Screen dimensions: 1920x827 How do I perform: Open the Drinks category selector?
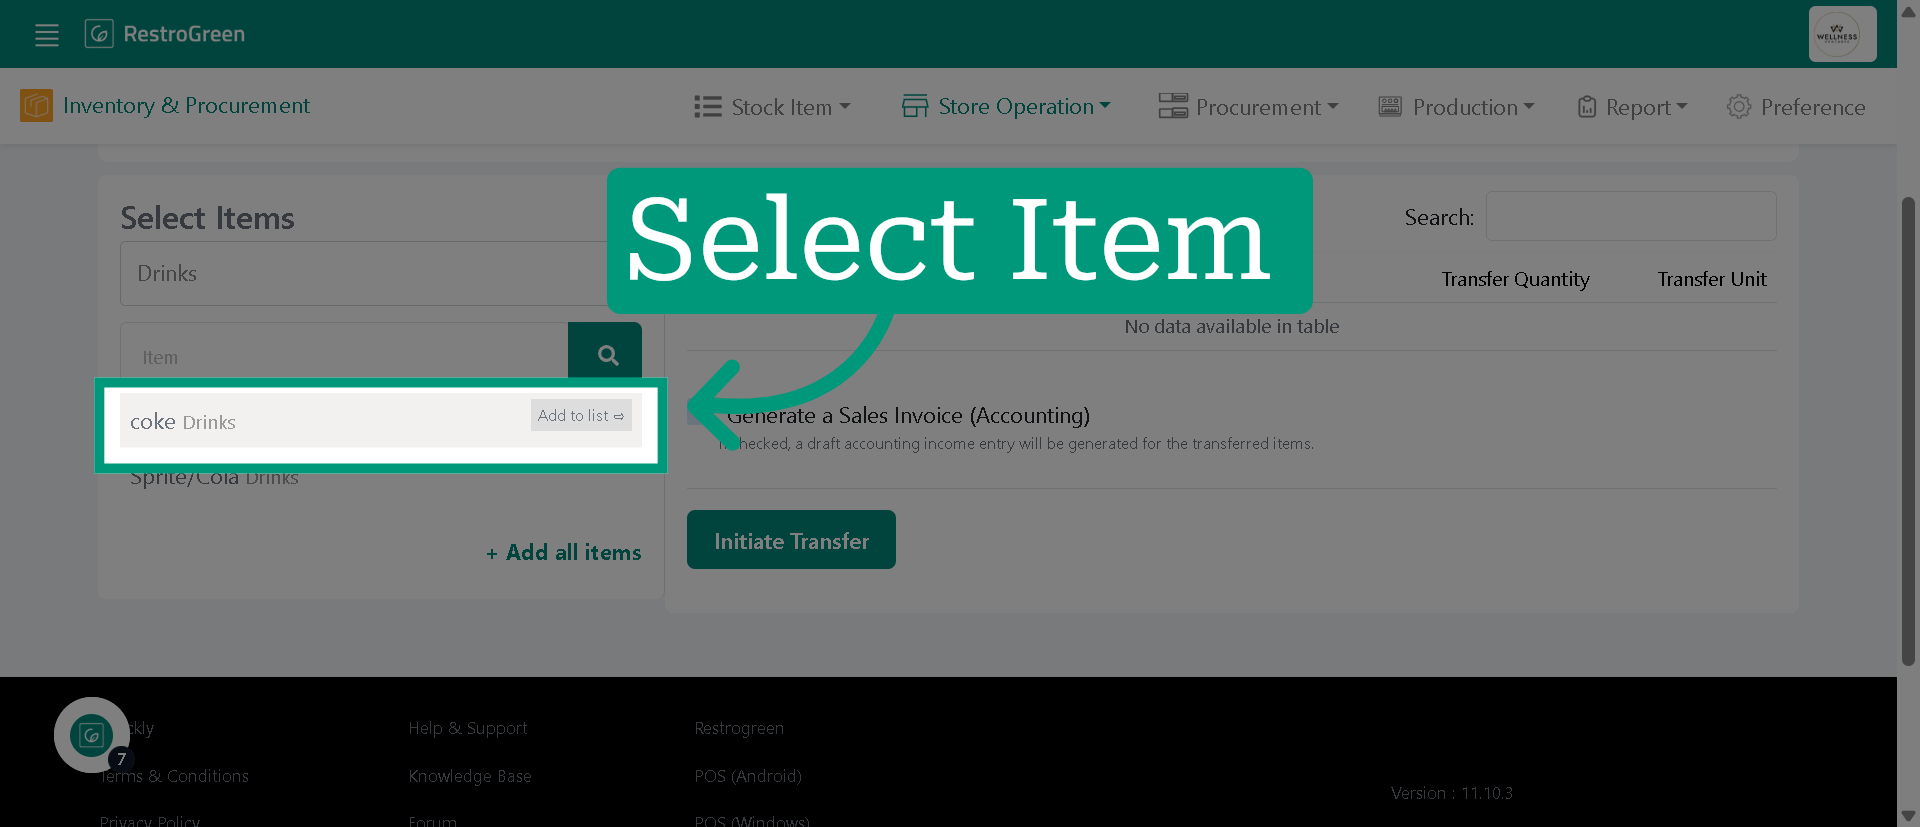[x=364, y=273]
